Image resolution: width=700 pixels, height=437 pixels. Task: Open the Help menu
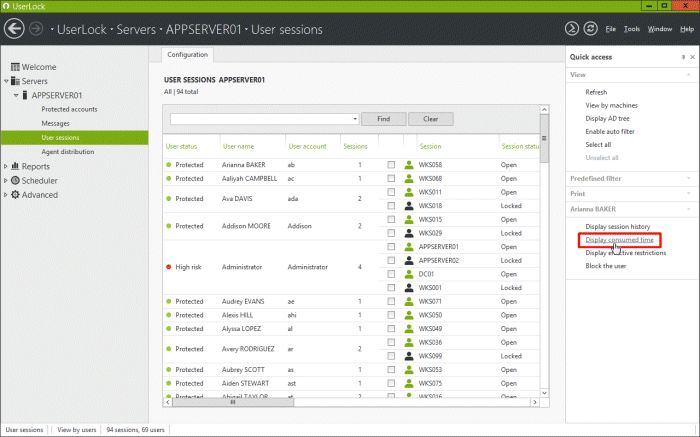[x=687, y=29]
